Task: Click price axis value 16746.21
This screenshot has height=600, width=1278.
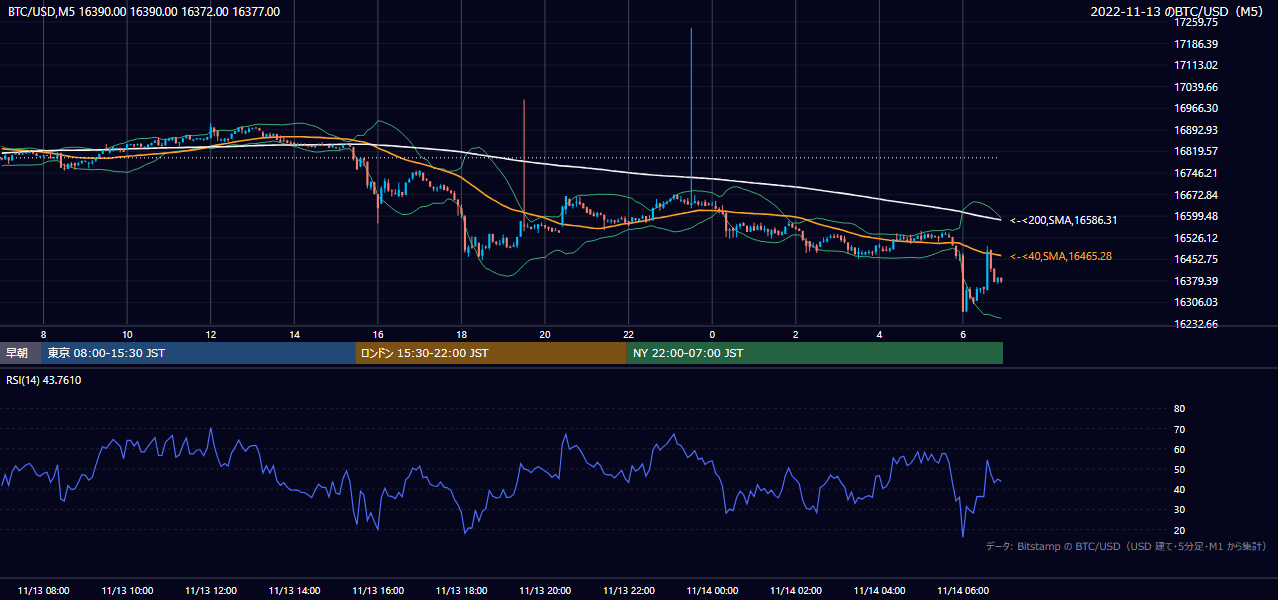Action: click(1196, 173)
